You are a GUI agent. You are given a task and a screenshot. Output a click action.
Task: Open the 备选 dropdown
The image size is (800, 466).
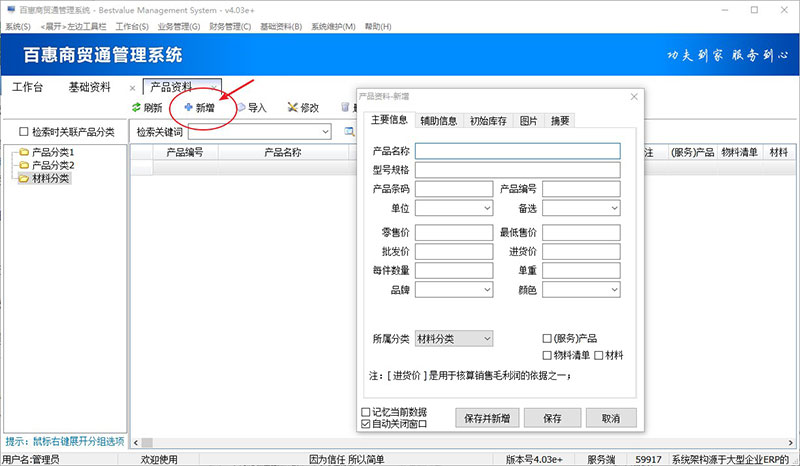click(x=614, y=208)
